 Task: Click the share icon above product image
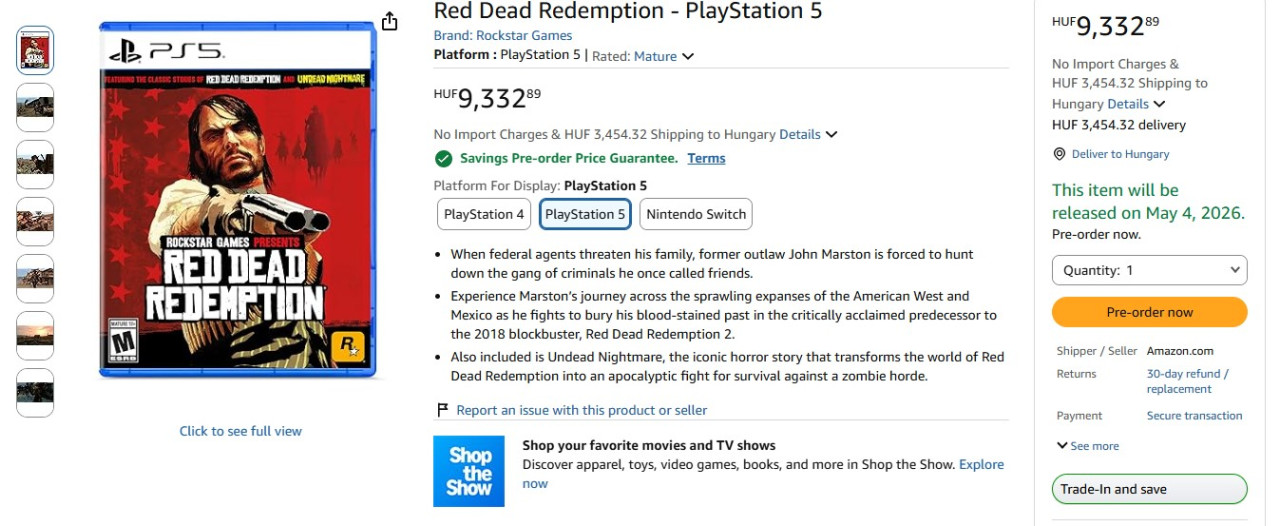[390, 22]
